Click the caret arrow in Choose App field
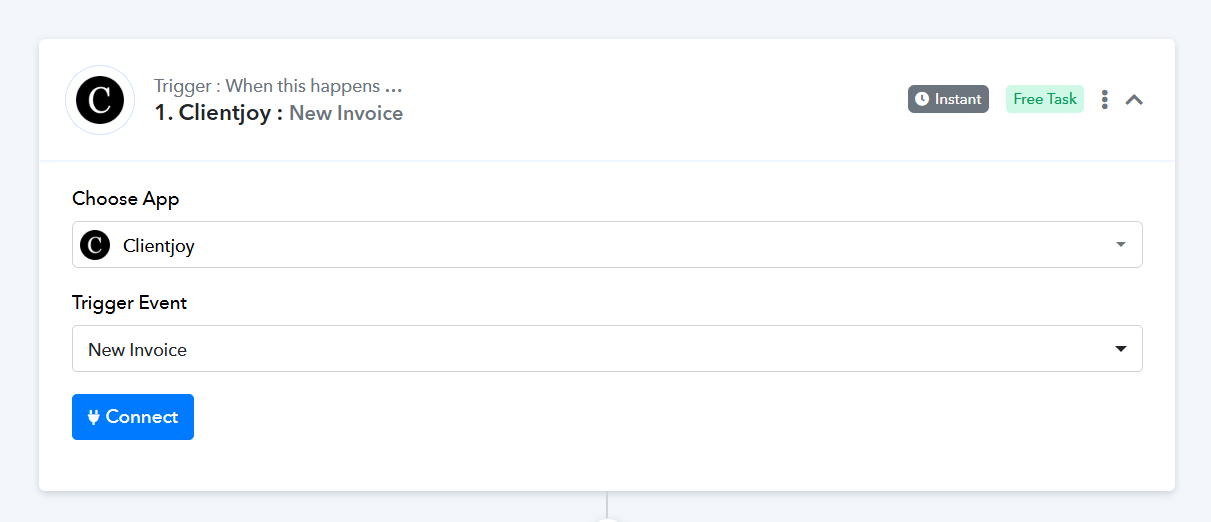 [1120, 245]
